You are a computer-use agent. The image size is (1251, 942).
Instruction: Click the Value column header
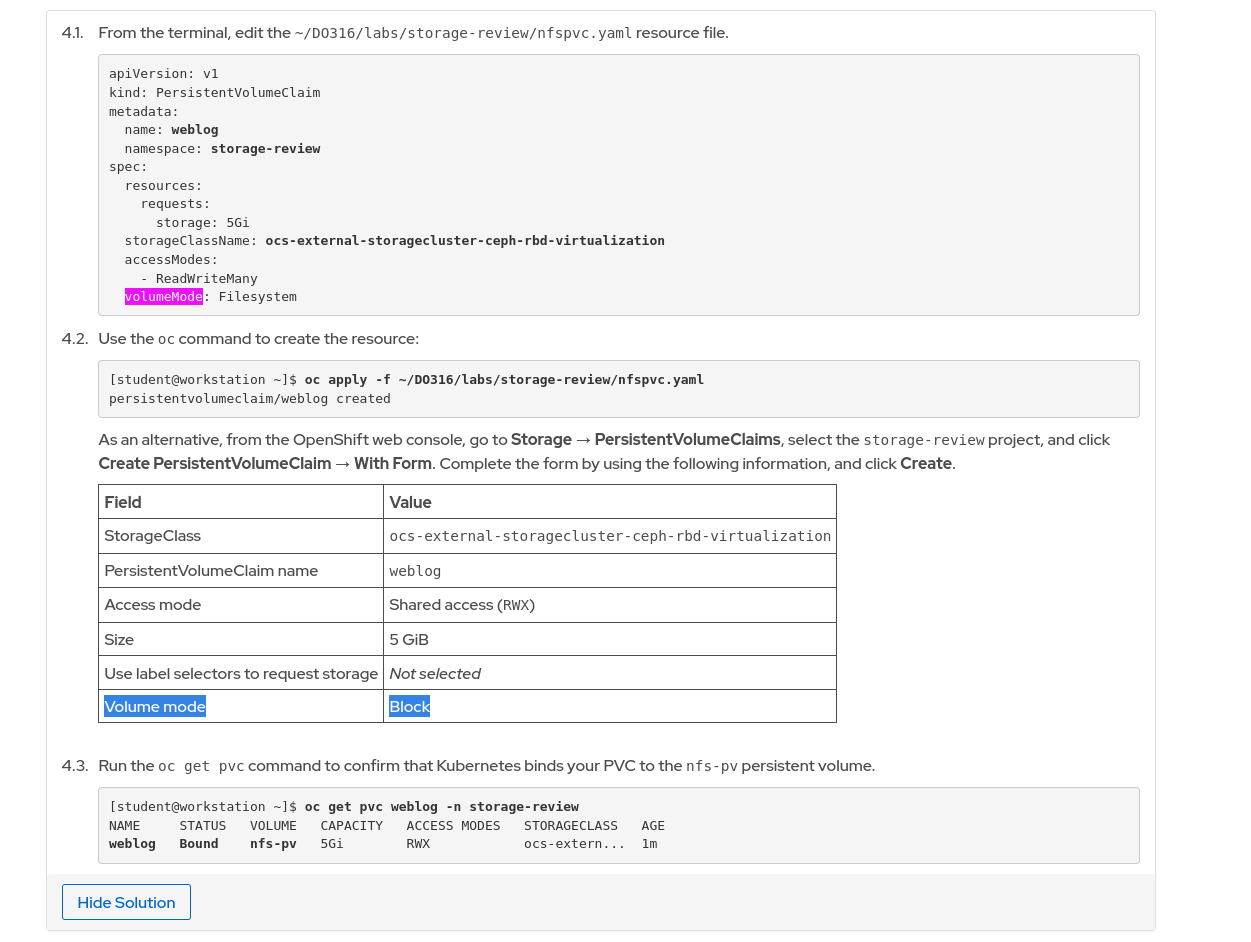pyautogui.click(x=410, y=502)
